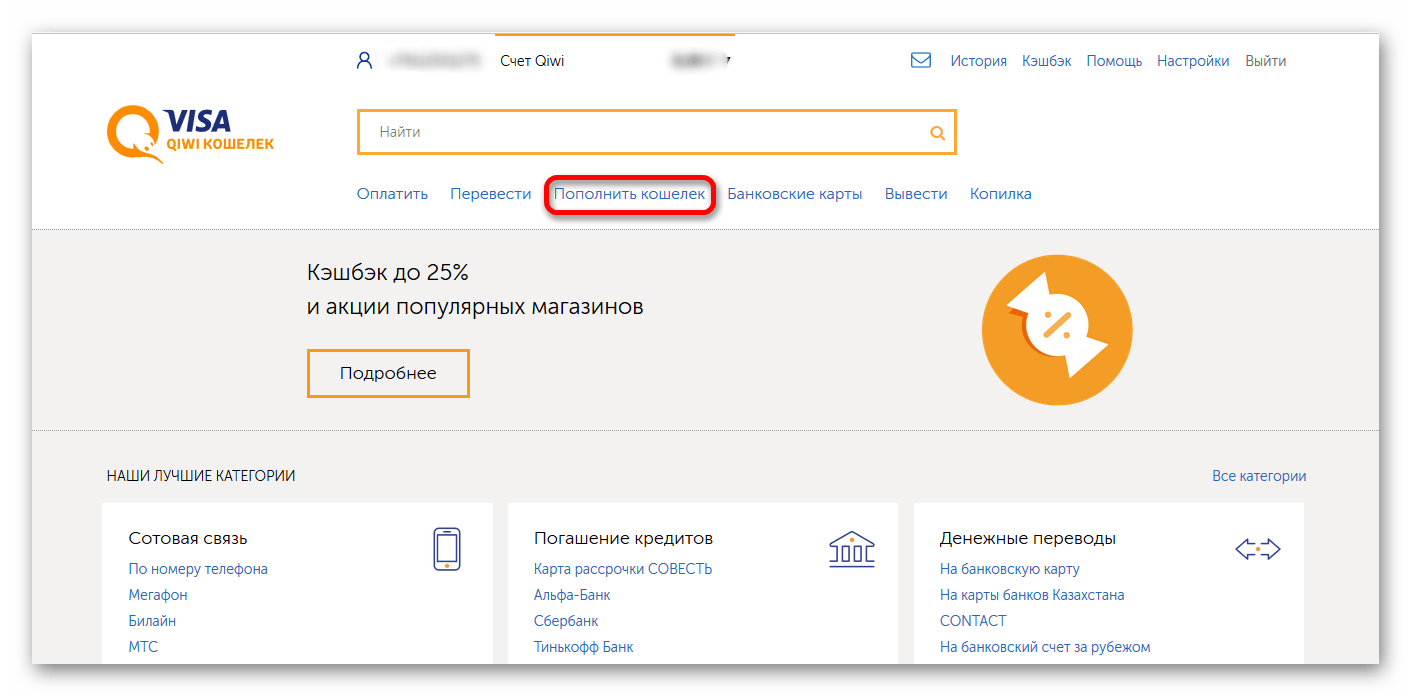Image resolution: width=1411 pixels, height=696 pixels.
Task: Open the Пополнить кошелек menu item
Action: (629, 194)
